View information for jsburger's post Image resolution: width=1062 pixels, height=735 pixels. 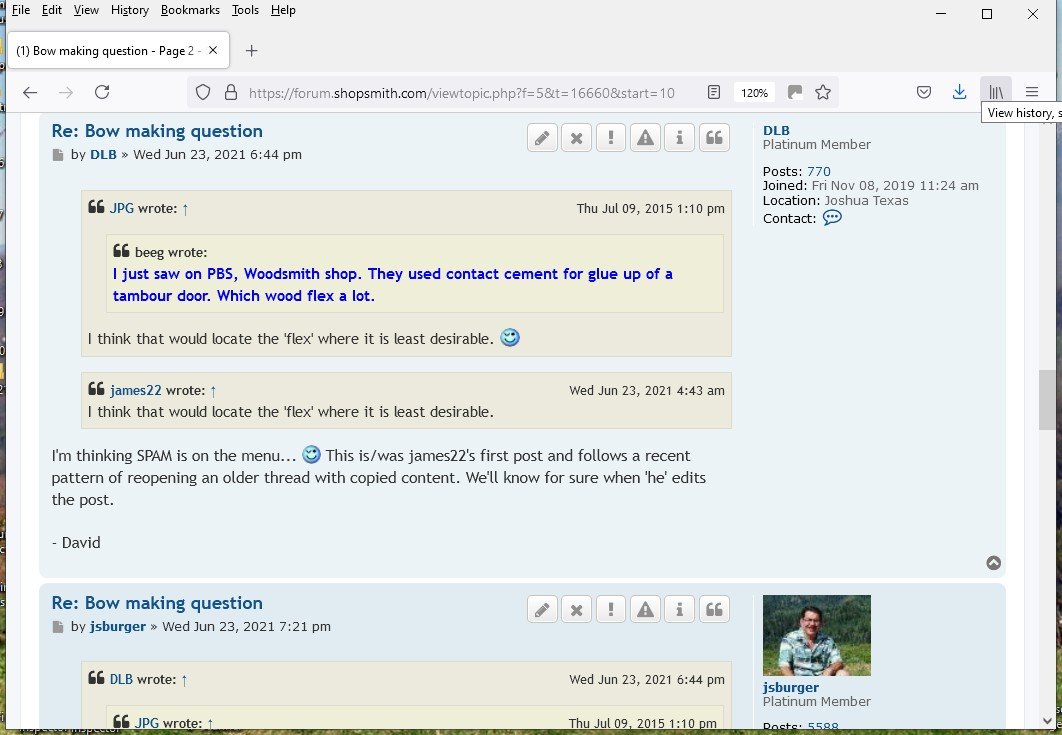pyautogui.click(x=679, y=610)
